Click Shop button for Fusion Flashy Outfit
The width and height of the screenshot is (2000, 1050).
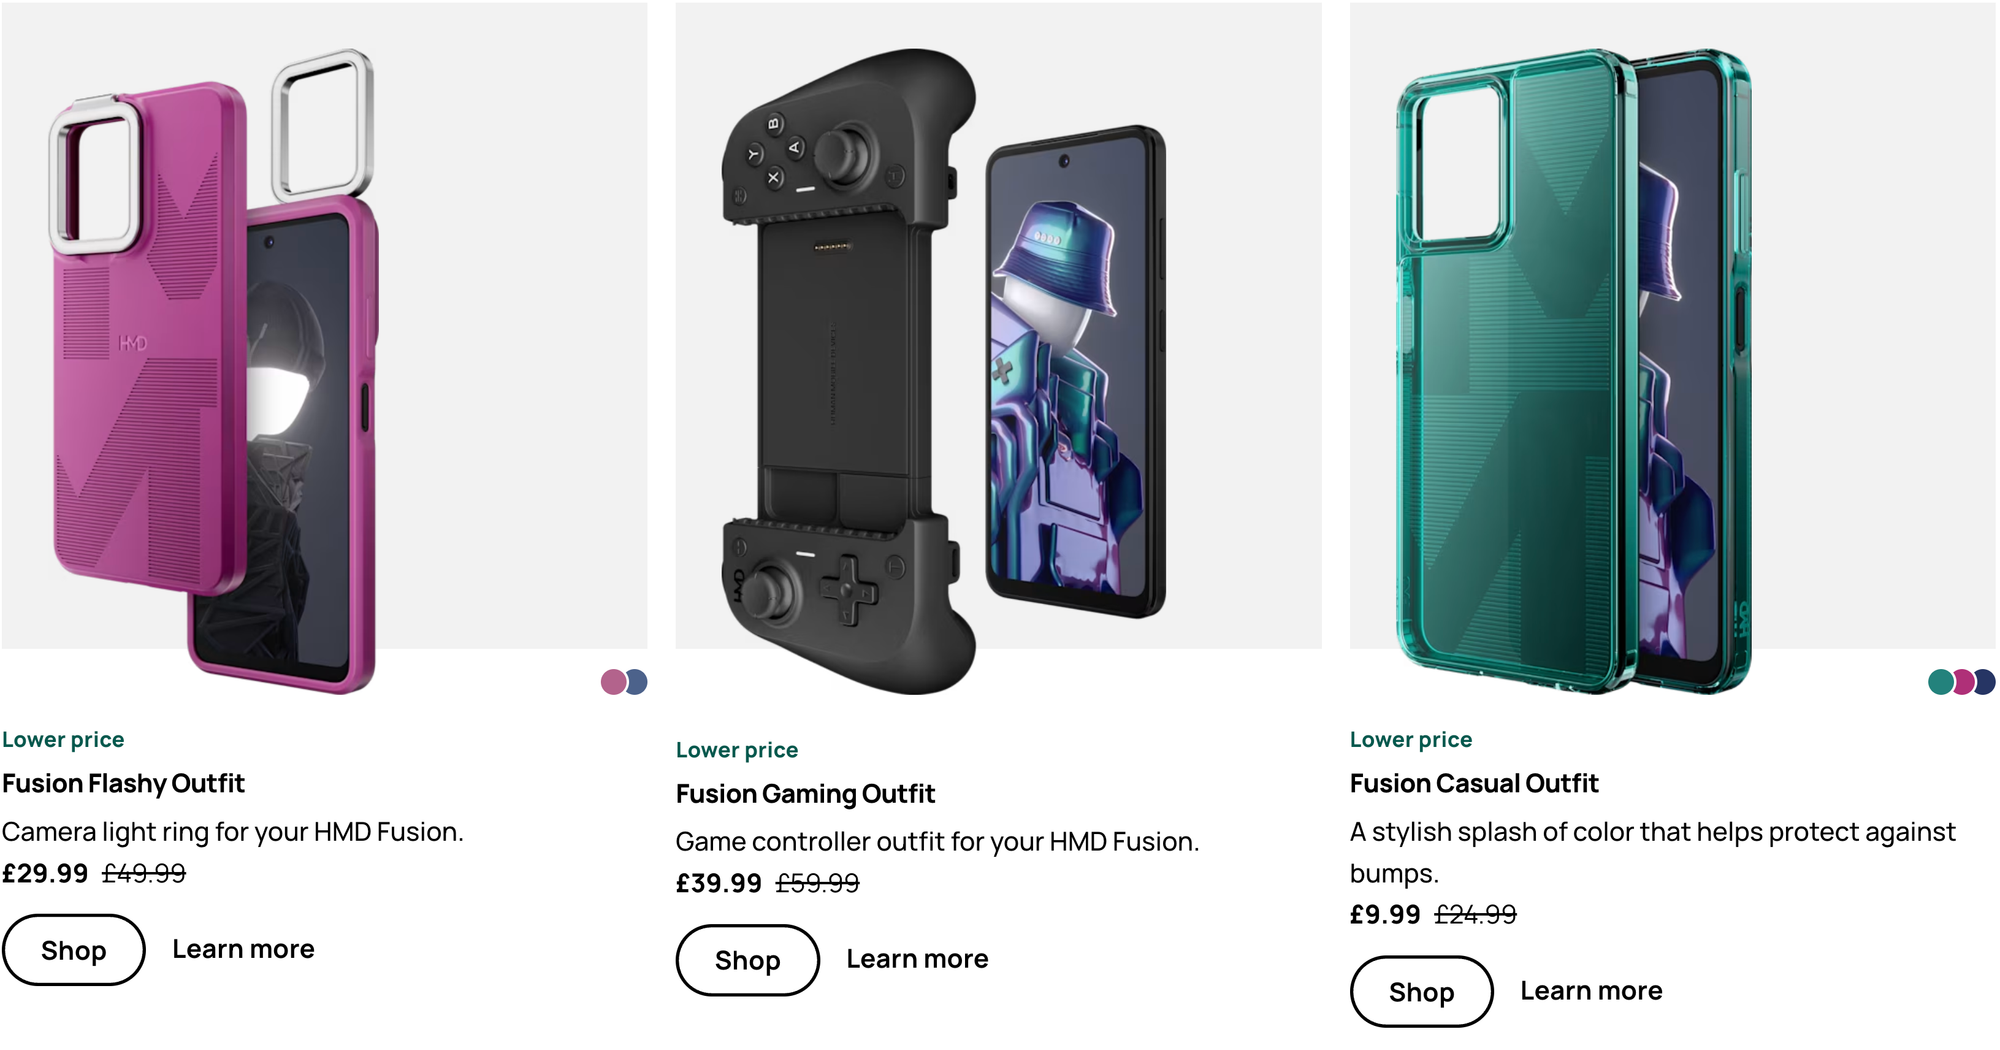[x=74, y=950]
